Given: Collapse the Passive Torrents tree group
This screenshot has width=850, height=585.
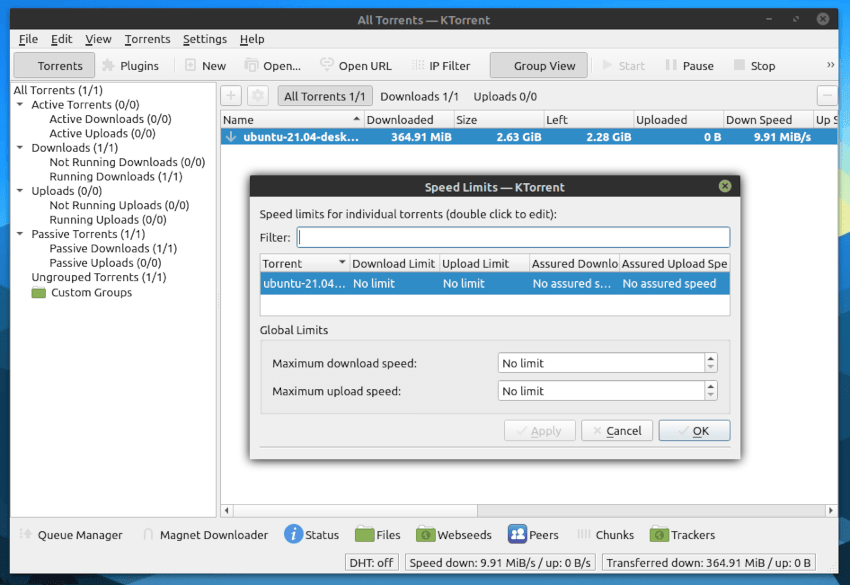Looking at the screenshot, I should pos(21,234).
